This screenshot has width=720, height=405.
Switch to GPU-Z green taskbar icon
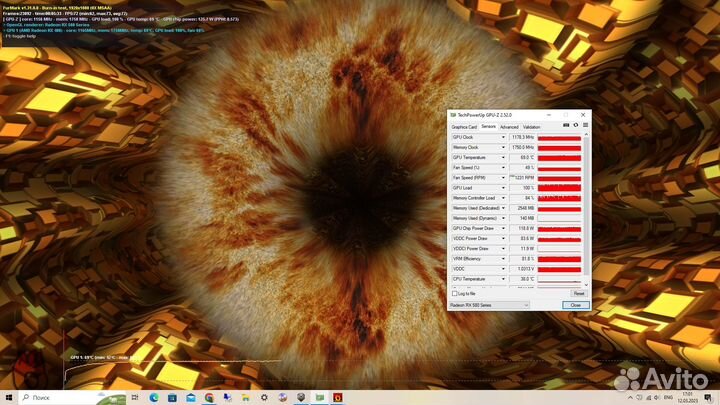pyautogui.click(x=320, y=397)
